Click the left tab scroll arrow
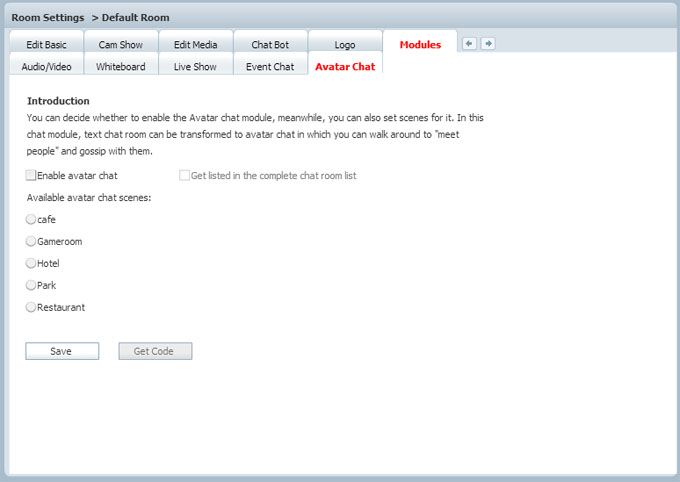Screen dimensions: 680x482 469,44
